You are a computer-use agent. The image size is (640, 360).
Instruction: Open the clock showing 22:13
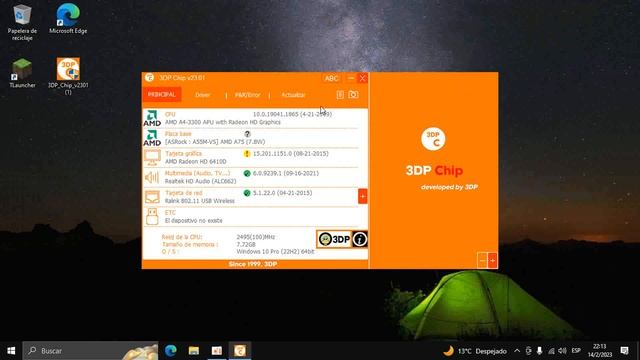click(600, 351)
